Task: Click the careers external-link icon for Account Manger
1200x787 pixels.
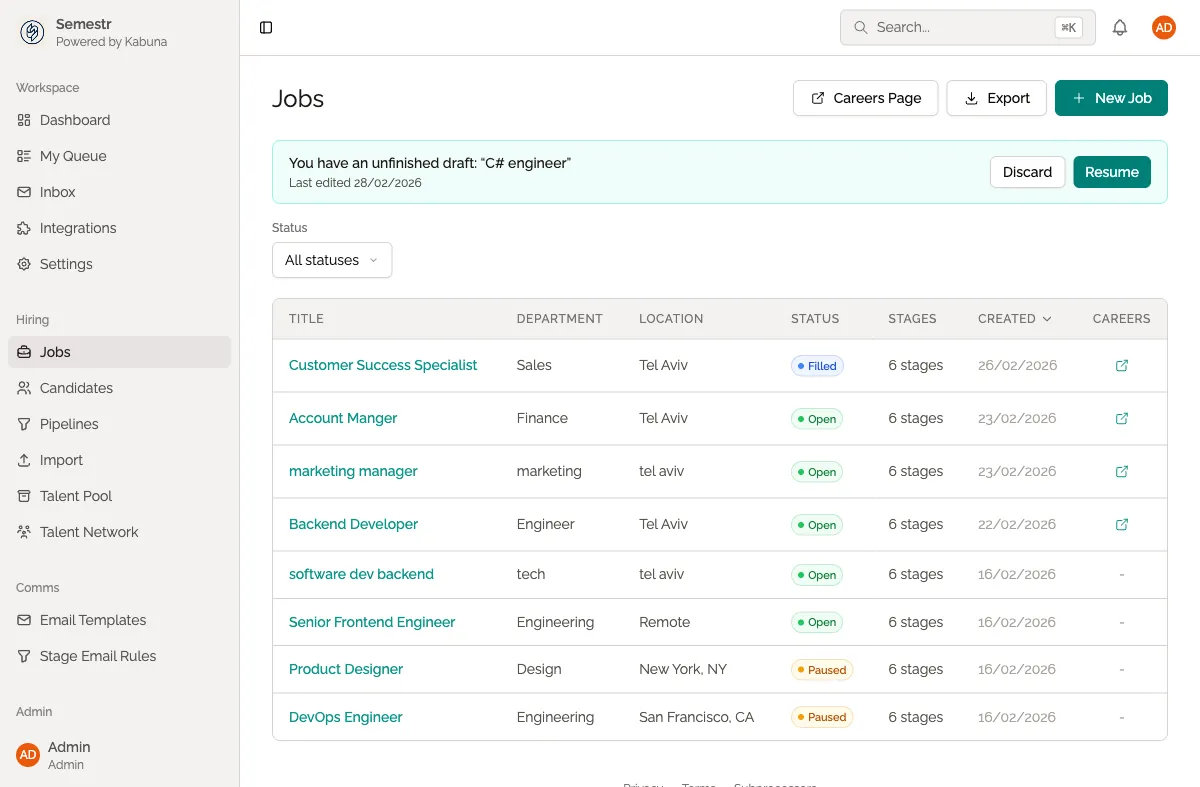Action: point(1121,418)
